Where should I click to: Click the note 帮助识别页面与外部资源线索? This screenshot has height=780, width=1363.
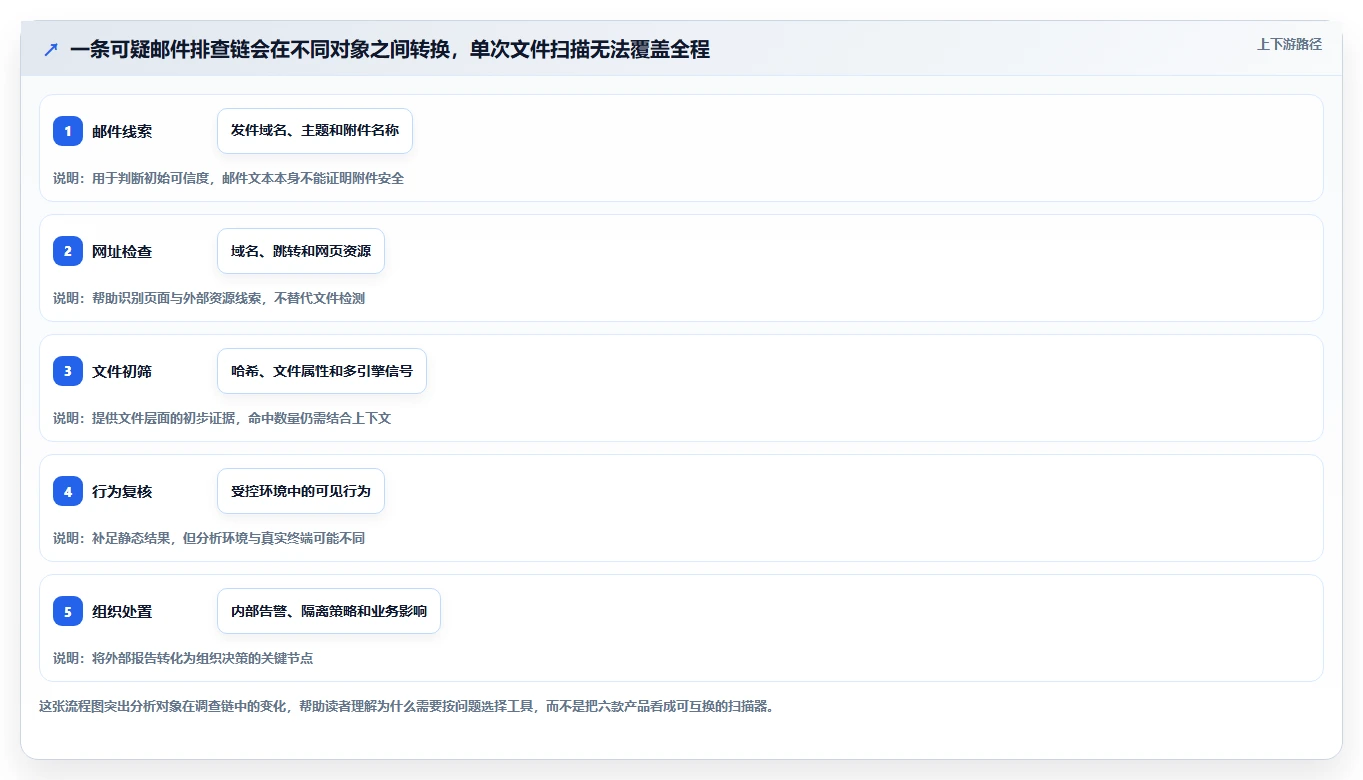209,298
